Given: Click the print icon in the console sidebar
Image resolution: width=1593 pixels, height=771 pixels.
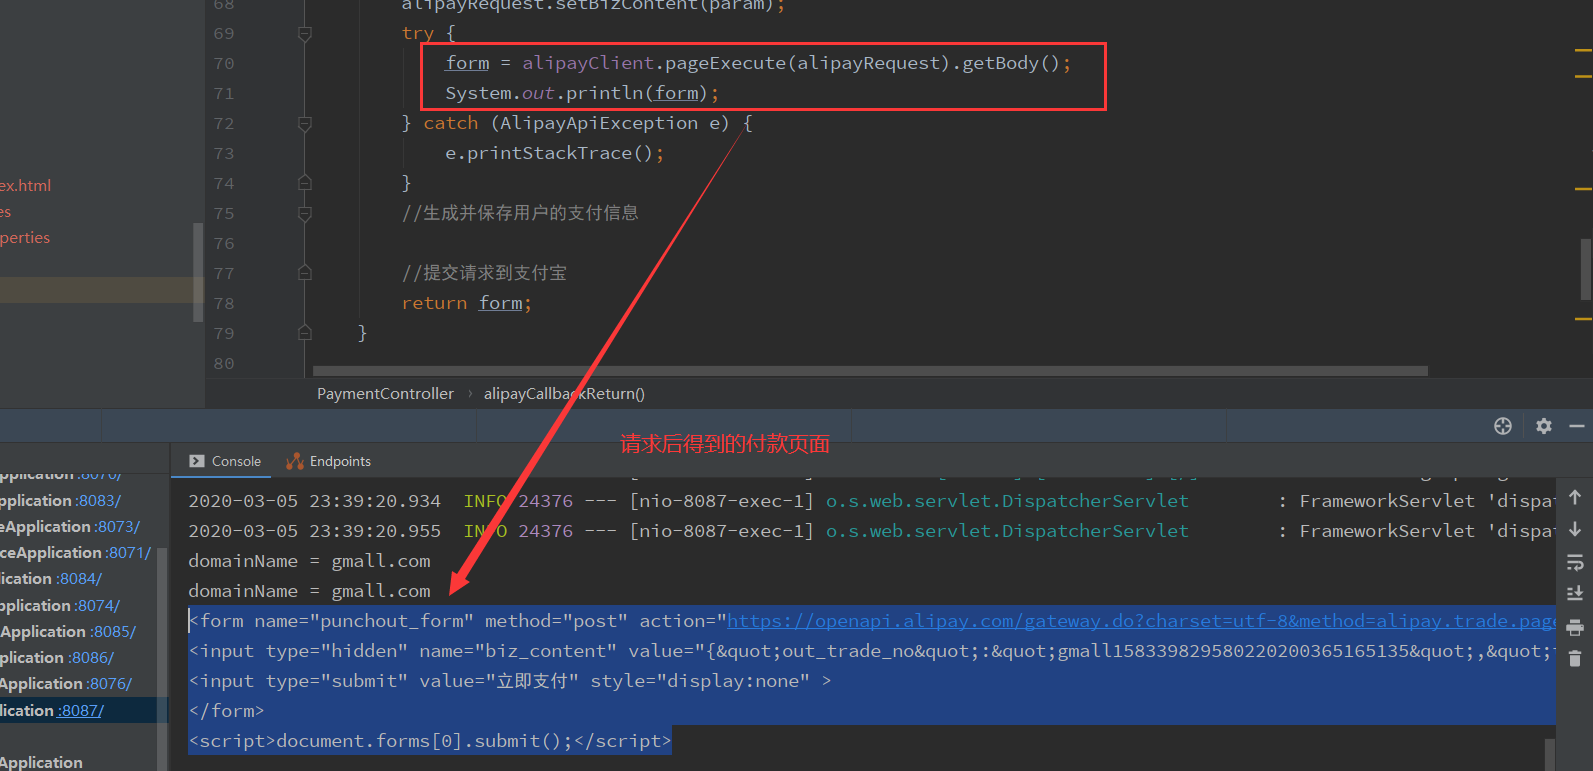Looking at the screenshot, I should pos(1575,627).
